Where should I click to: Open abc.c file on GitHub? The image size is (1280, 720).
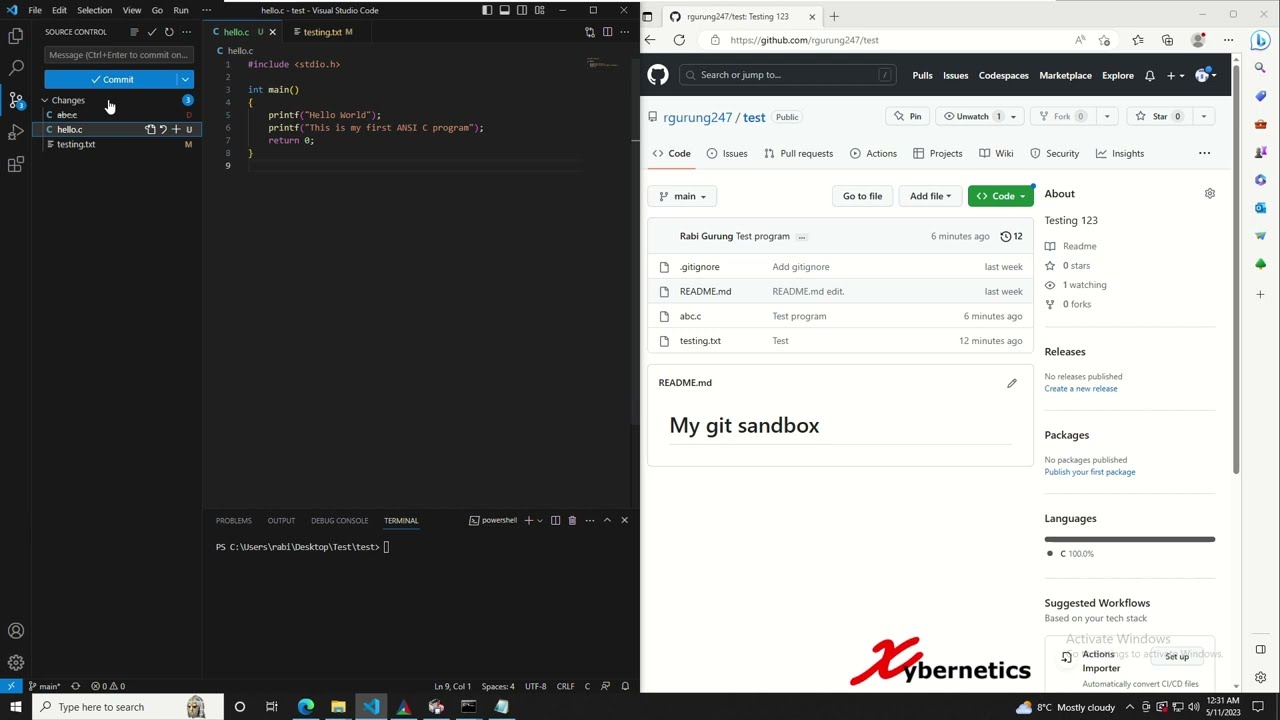690,316
